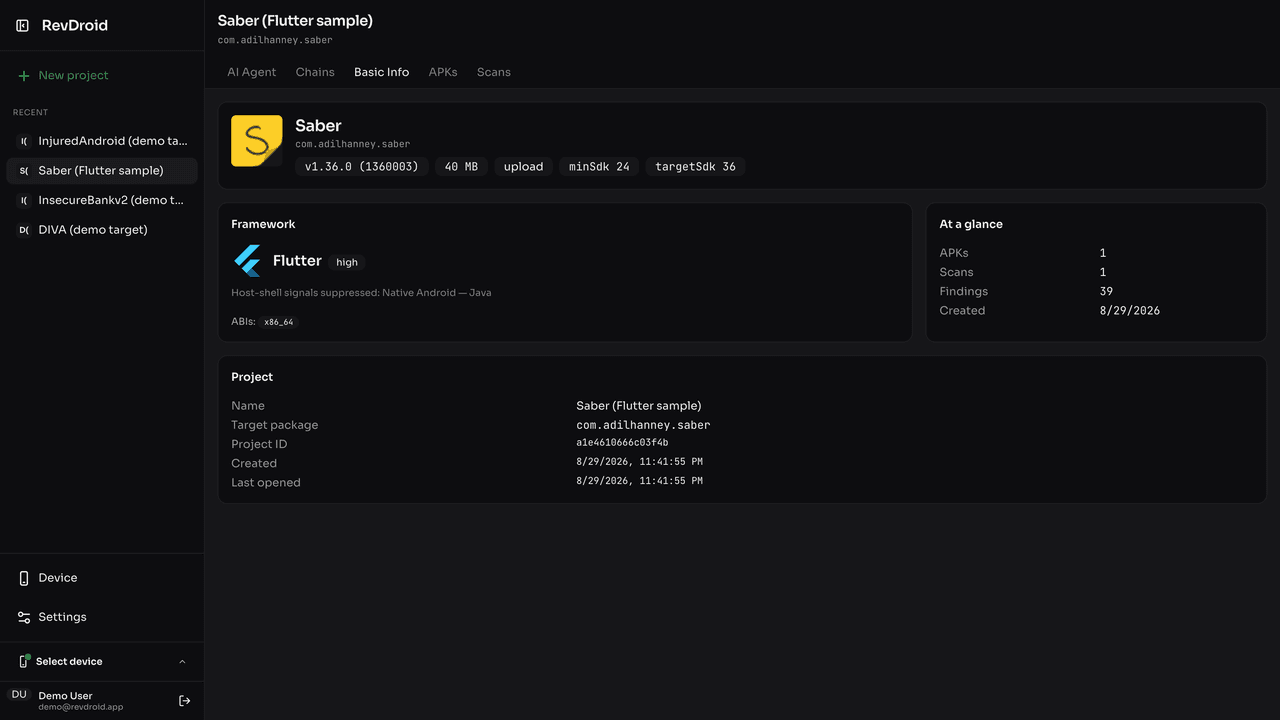Click the high confidence badge

pos(347,262)
